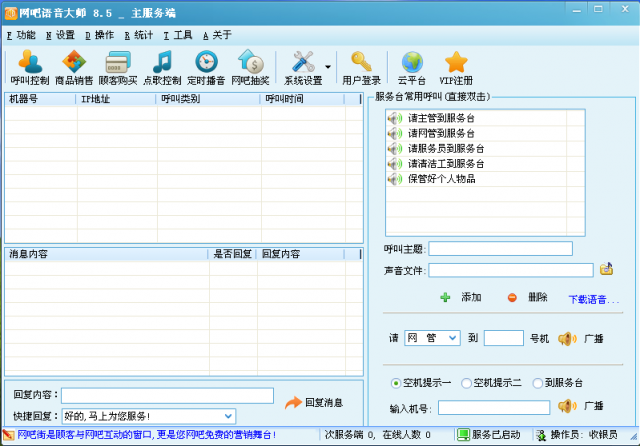Click the folder icon next to 声音文件
640x446 pixels.
point(607,269)
